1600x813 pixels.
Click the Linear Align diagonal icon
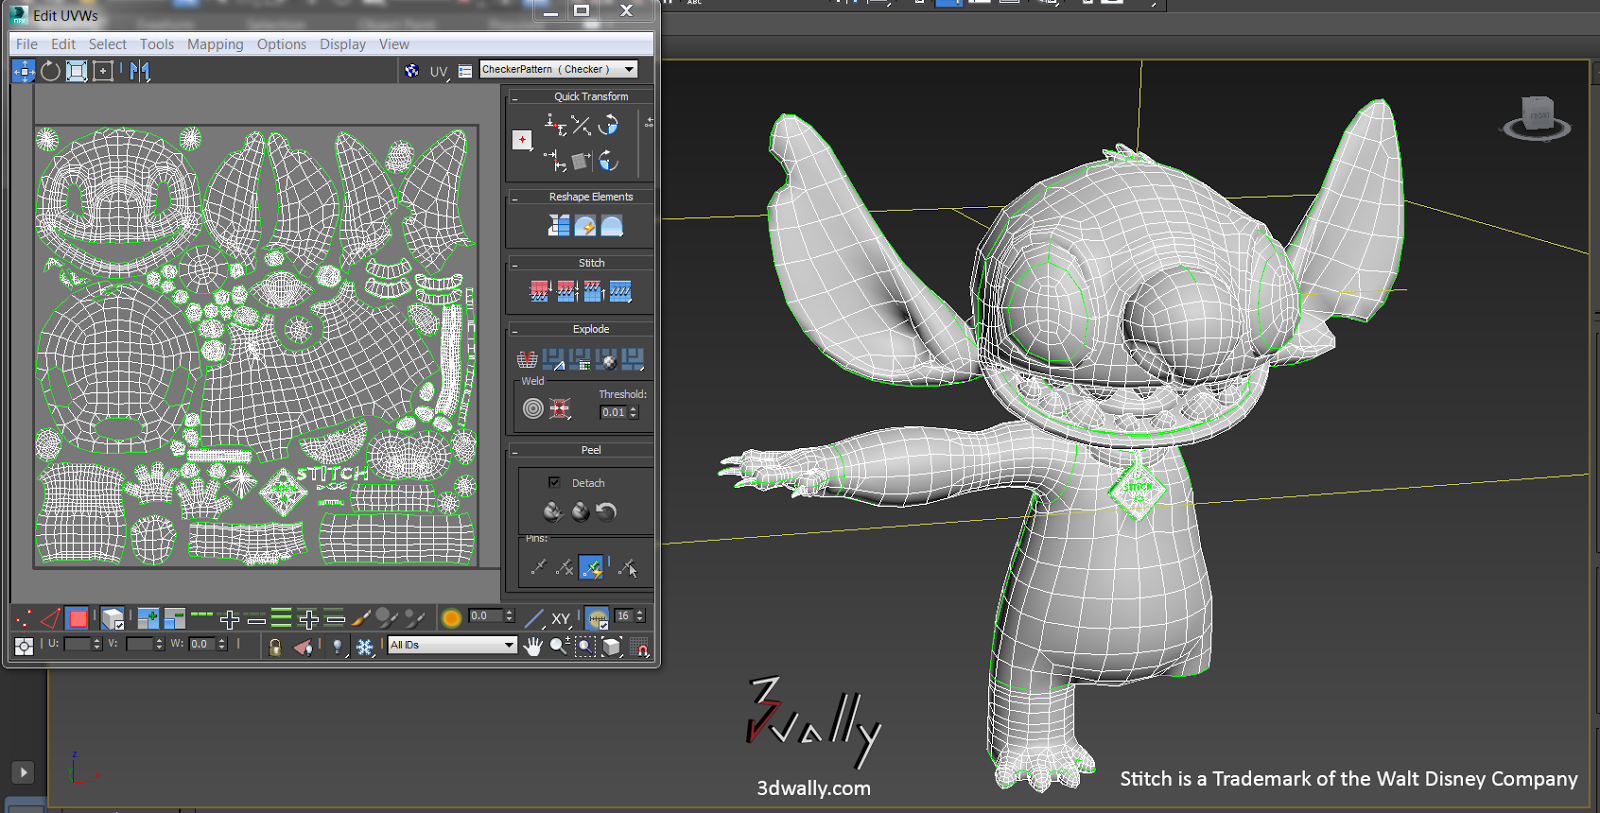pyautogui.click(x=581, y=125)
